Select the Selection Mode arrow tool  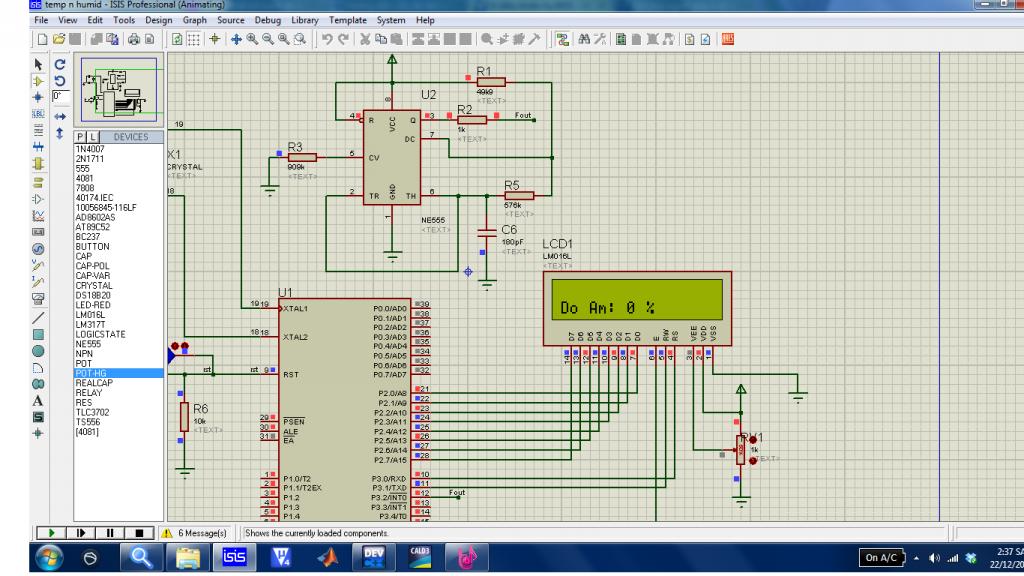[x=39, y=62]
